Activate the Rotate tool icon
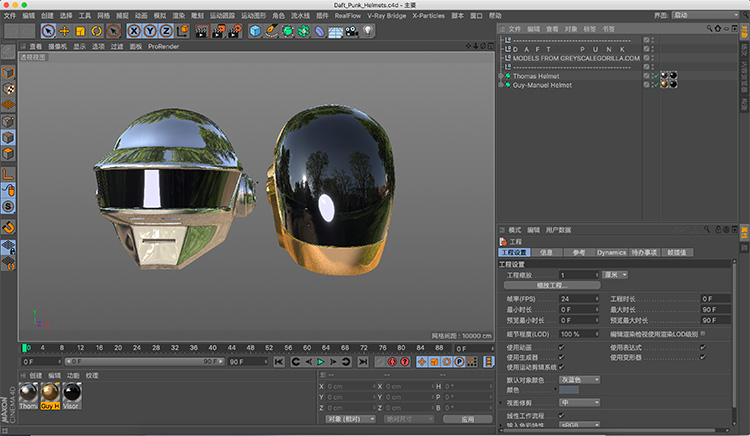This screenshot has height=436, width=750. pyautogui.click(x=97, y=31)
